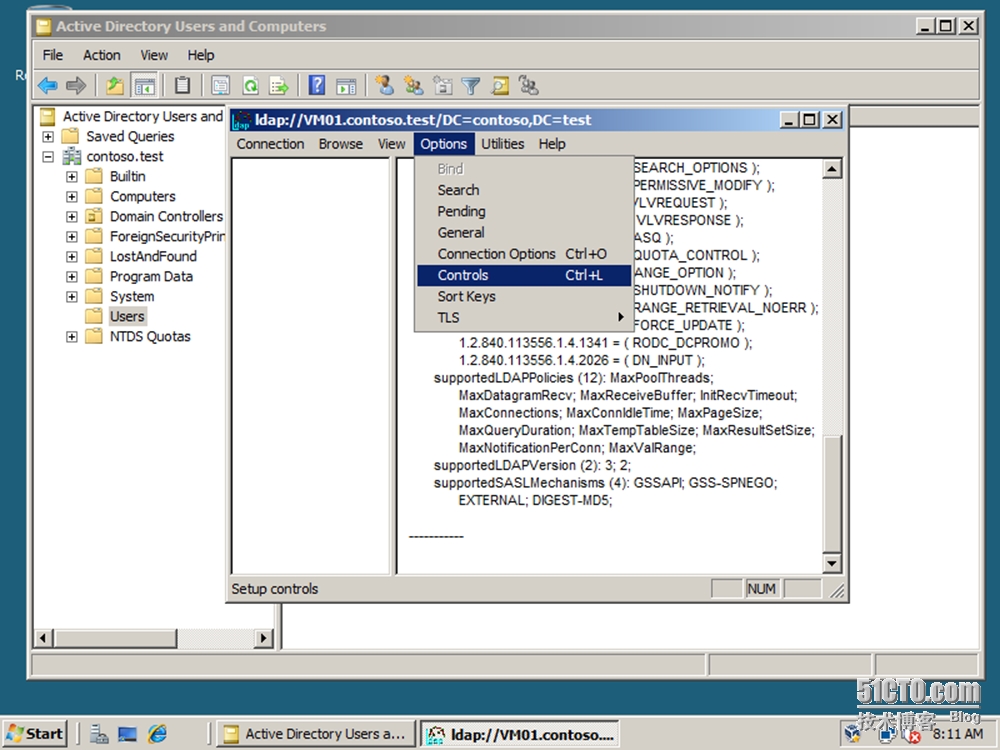Click the Options menu in ldp window
1000x750 pixels.
tap(443, 144)
